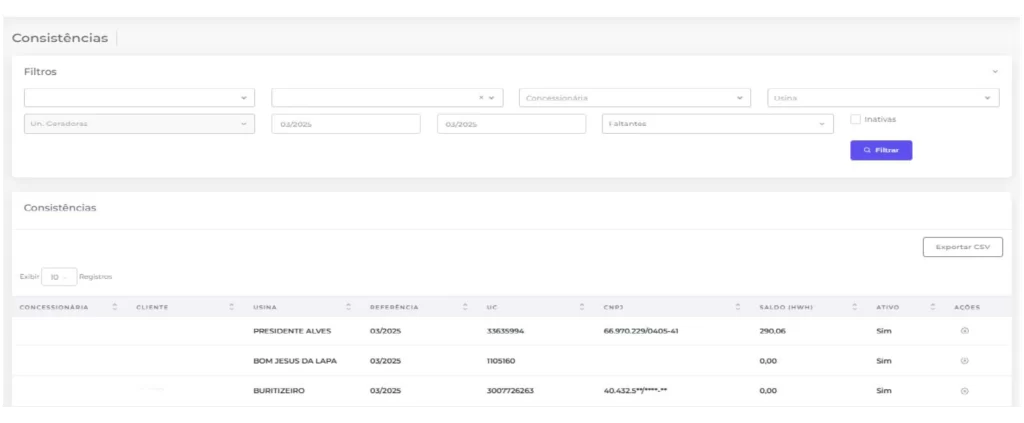
Task: Click the second 03/2025 date field
Action: 511,124
